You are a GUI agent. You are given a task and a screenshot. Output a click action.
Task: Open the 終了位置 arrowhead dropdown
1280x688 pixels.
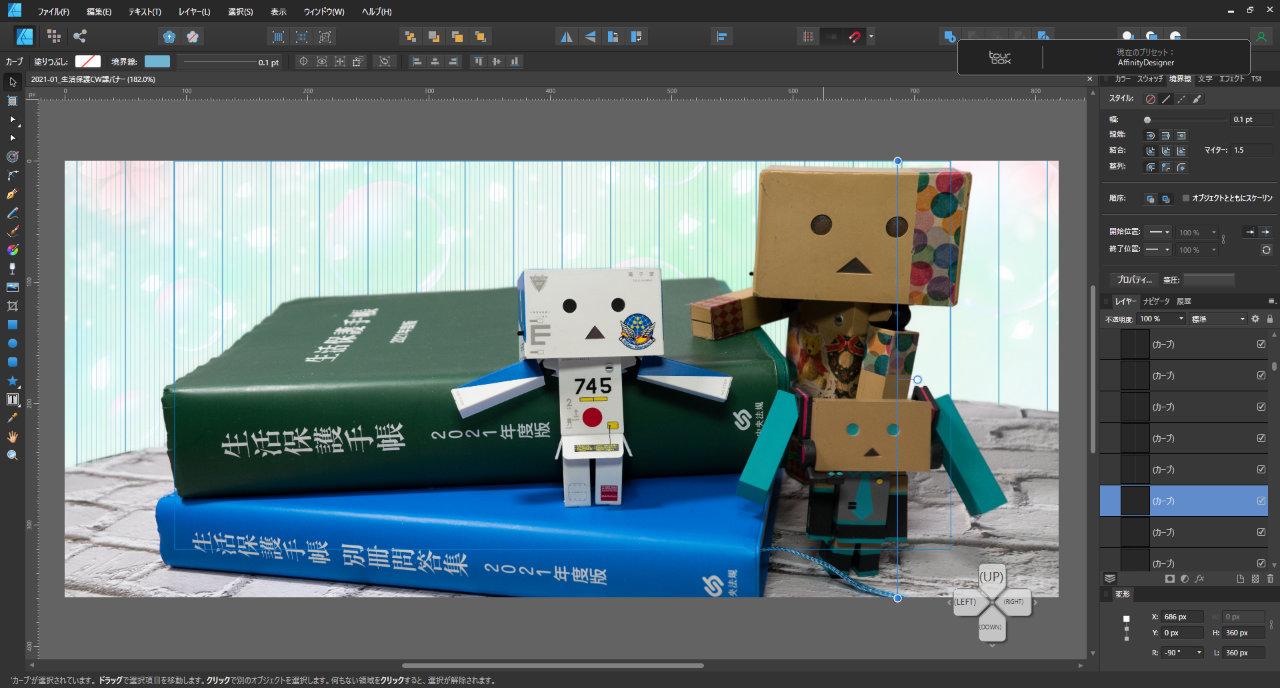[1159, 249]
